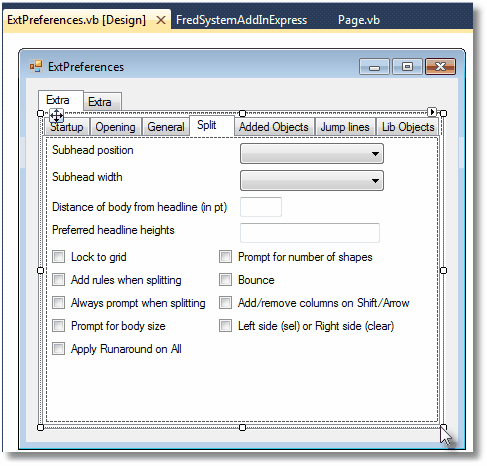Close the ExtPreferences.vb [Design] document tab
The height and width of the screenshot is (466, 487).
[161, 20]
